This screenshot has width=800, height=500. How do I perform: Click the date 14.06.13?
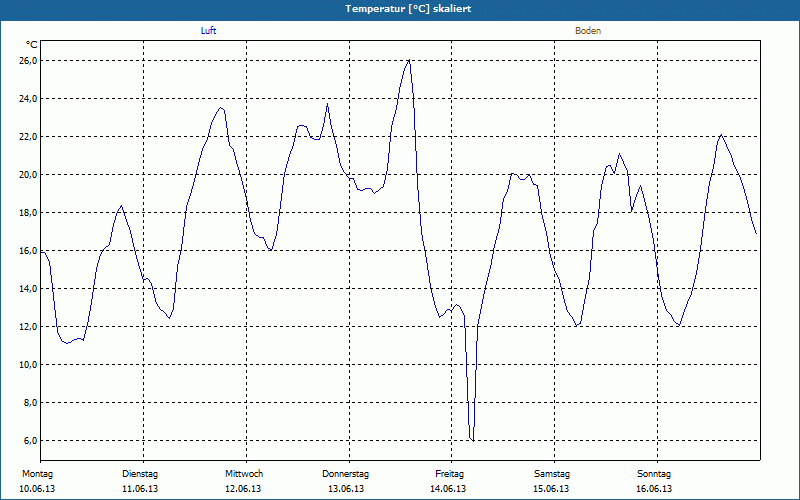(x=448, y=489)
